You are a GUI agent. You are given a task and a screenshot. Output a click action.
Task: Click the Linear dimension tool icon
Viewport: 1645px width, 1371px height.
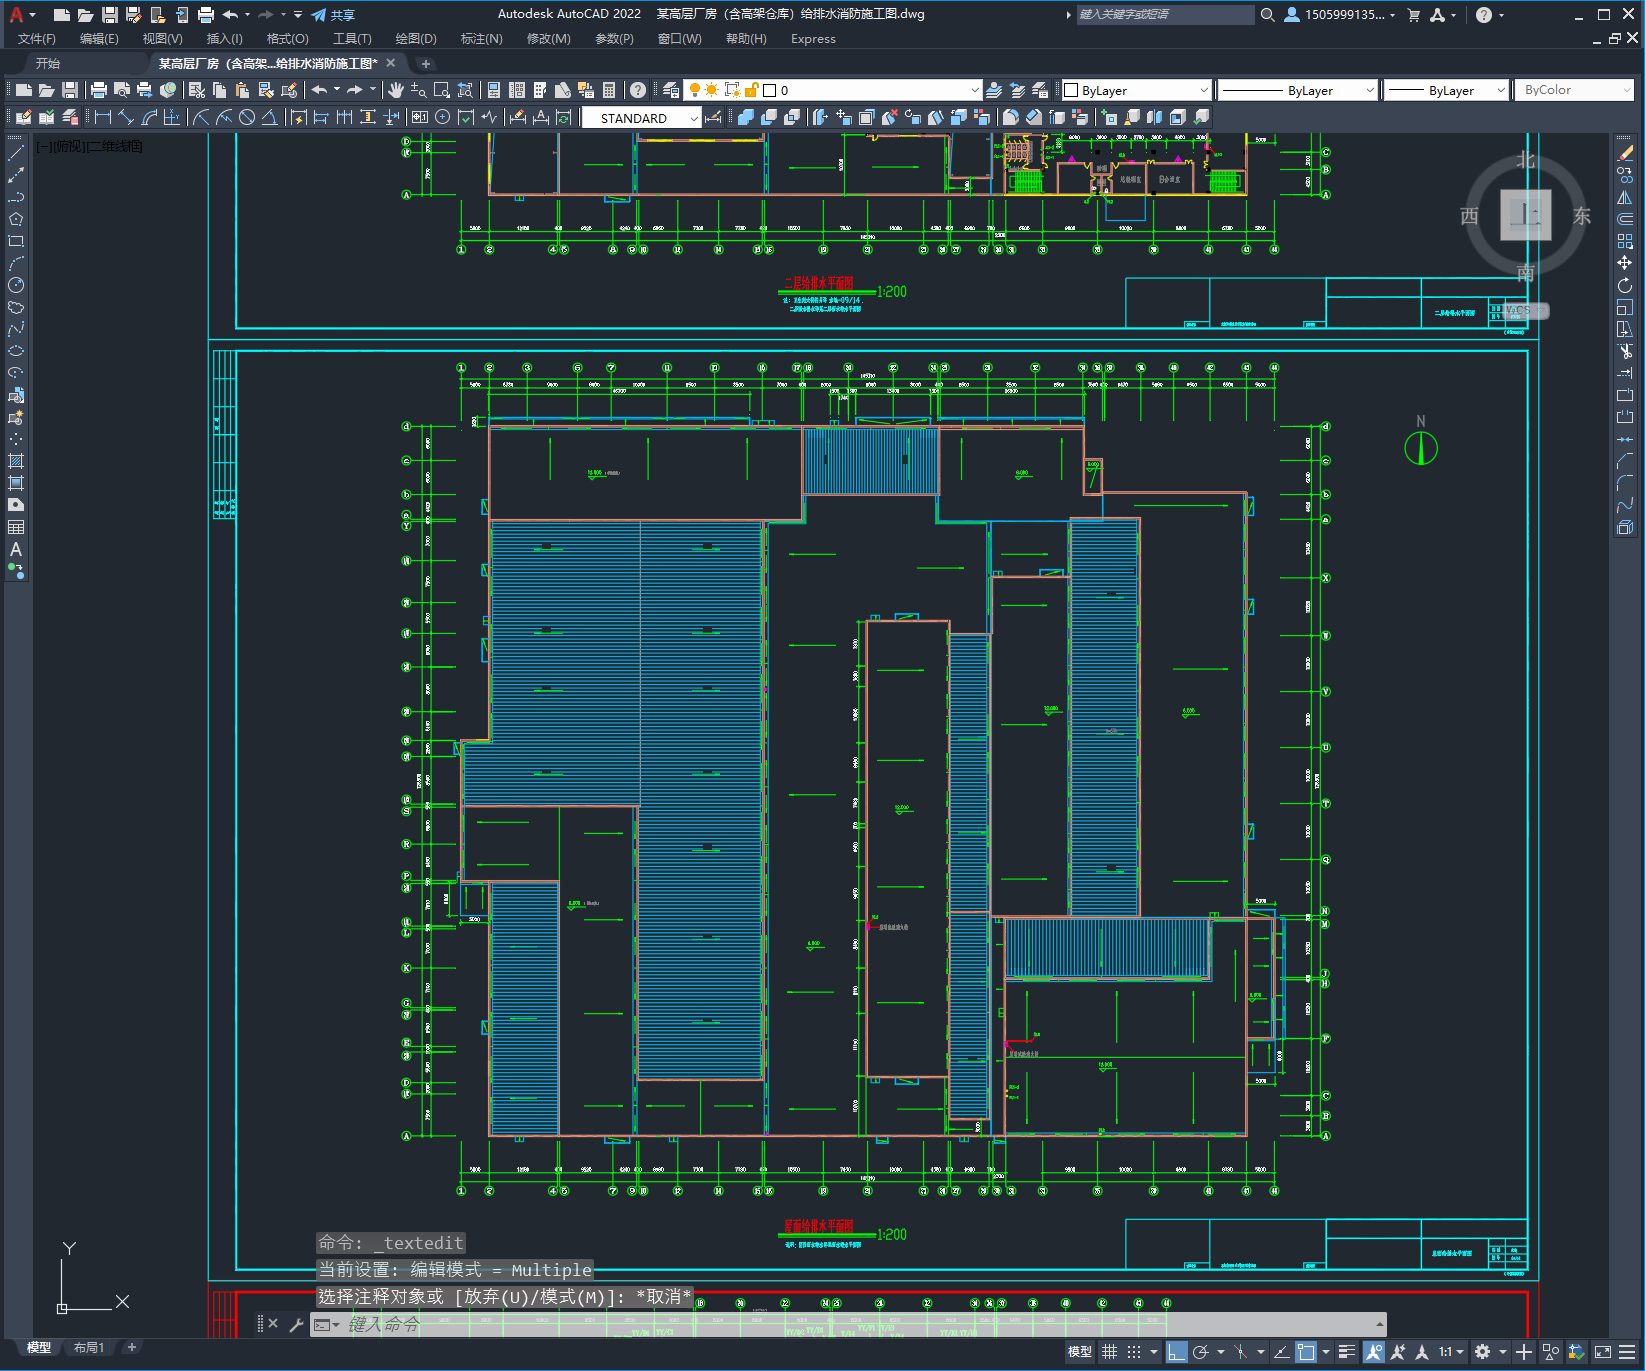(x=102, y=117)
